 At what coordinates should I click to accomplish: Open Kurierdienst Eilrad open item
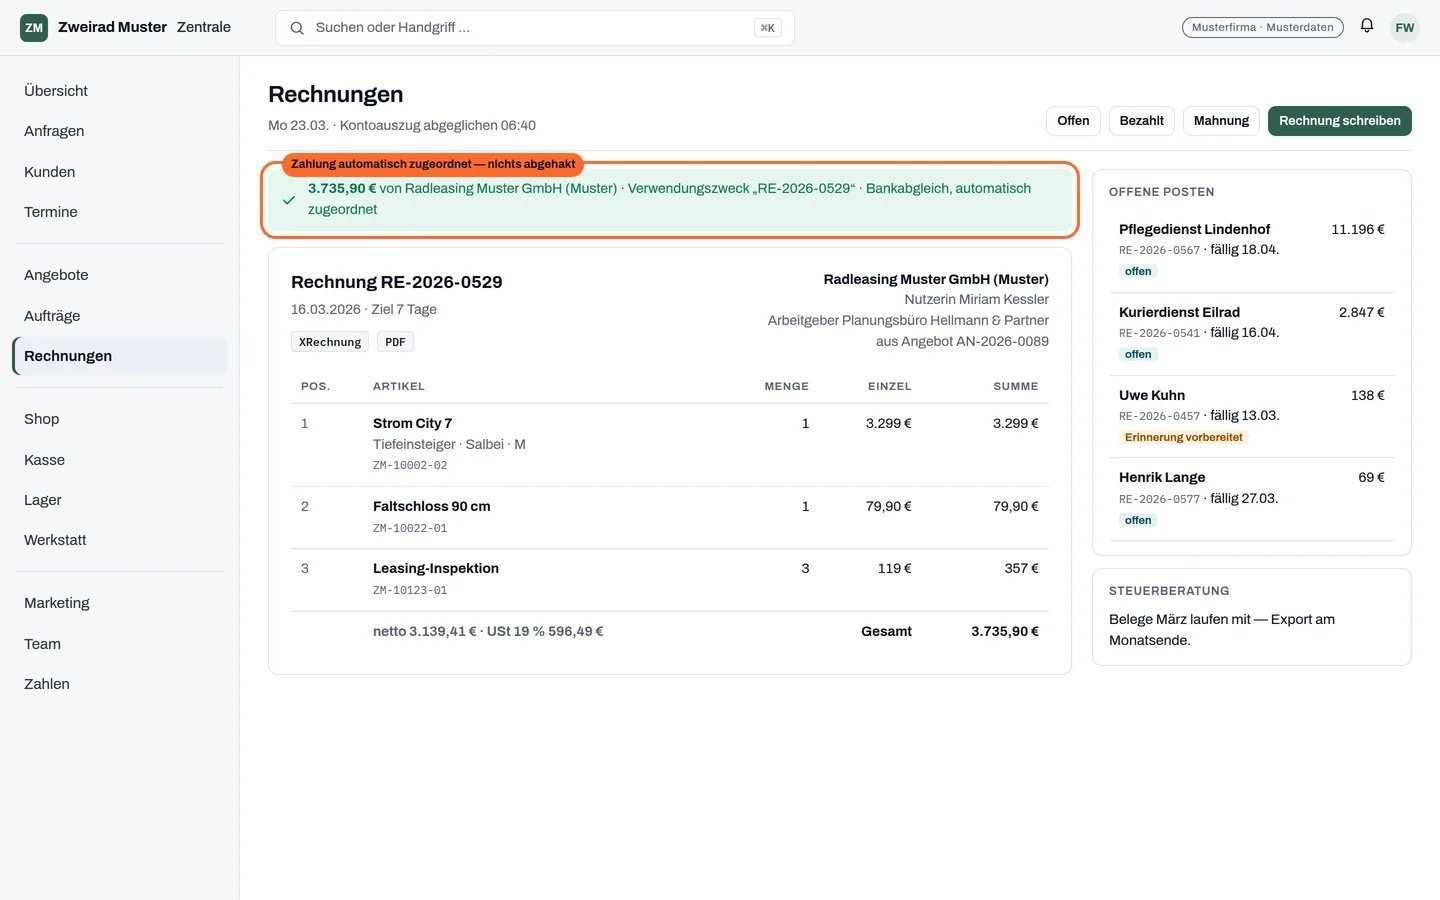tap(1252, 333)
